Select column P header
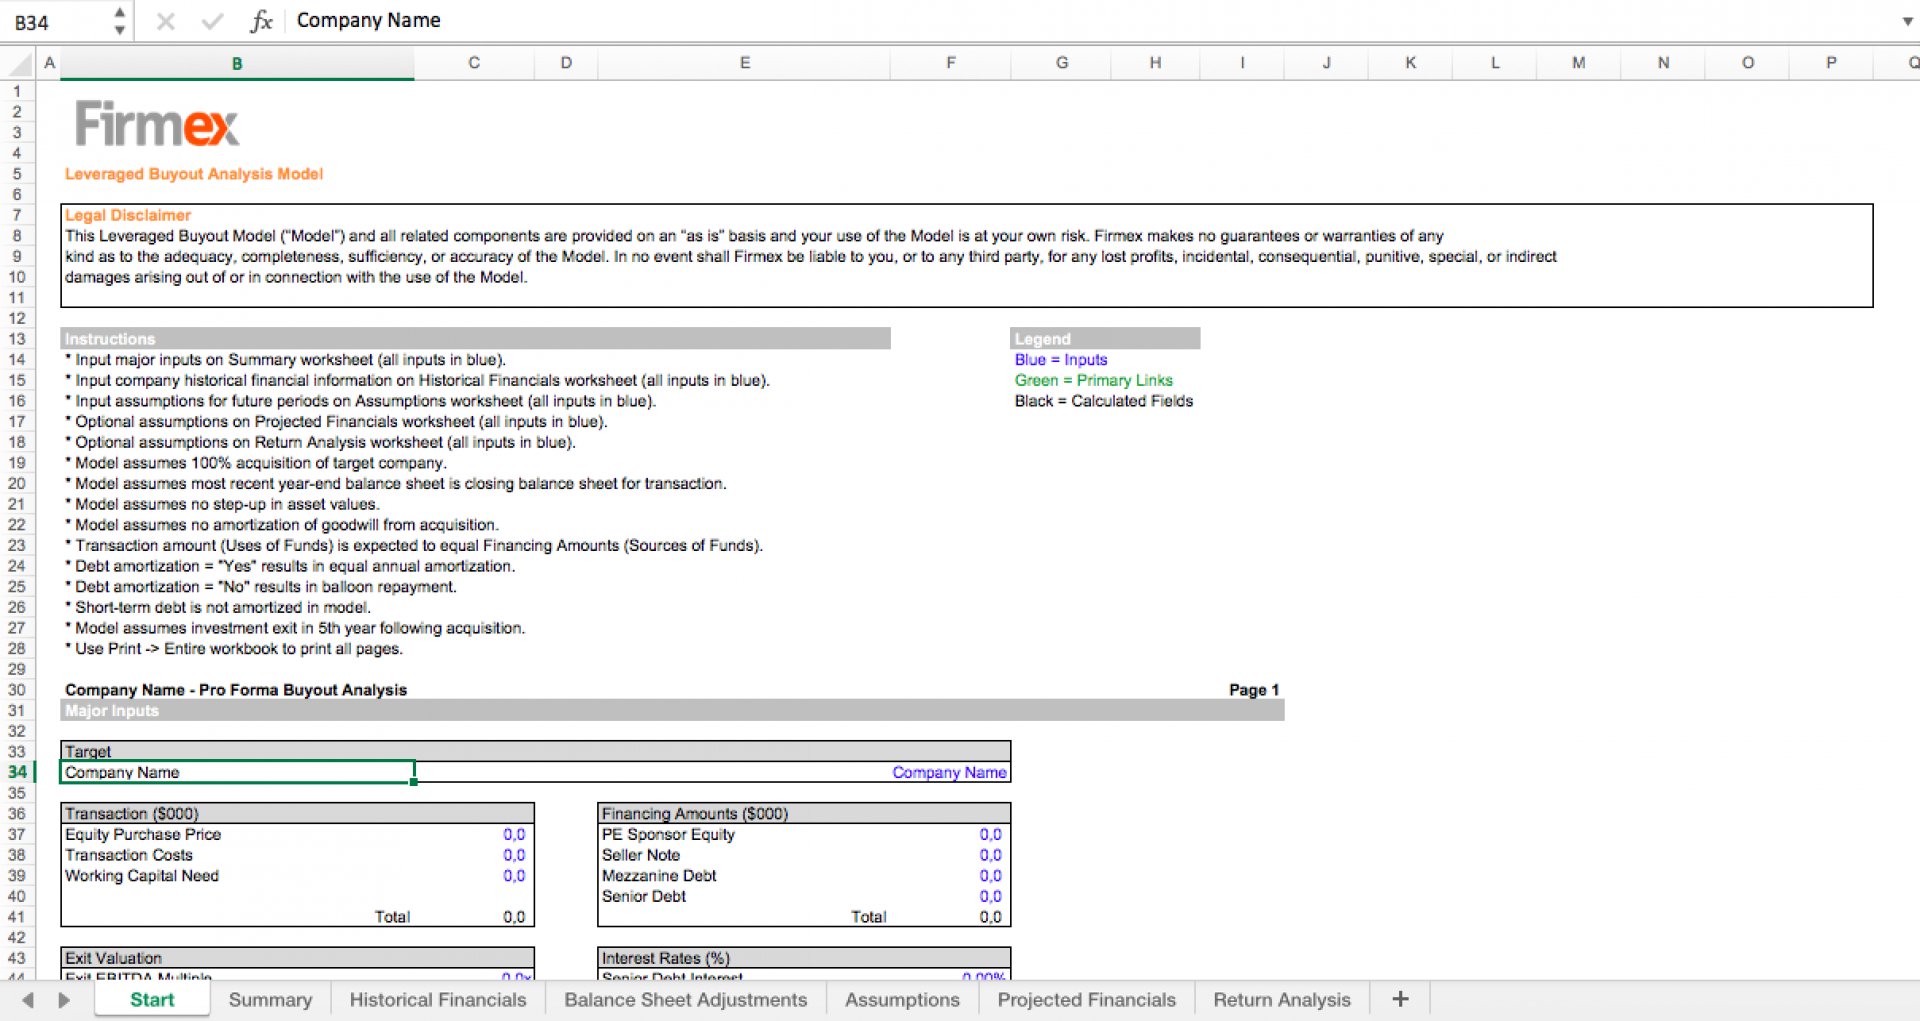The height and width of the screenshot is (1021, 1920). [1831, 63]
